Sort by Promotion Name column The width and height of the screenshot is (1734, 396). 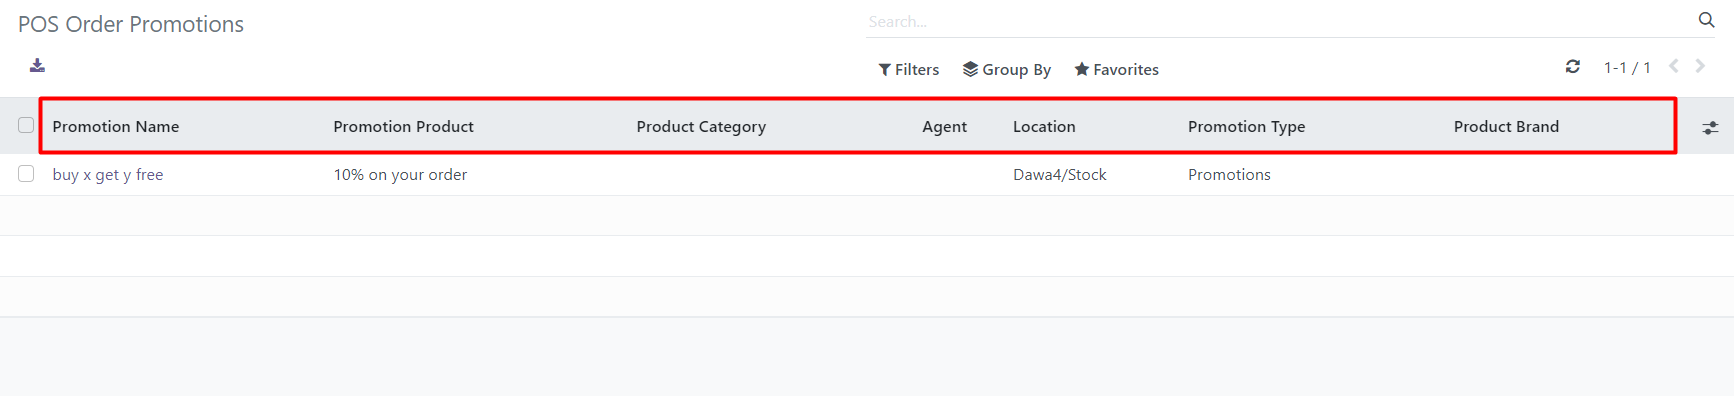click(x=116, y=126)
